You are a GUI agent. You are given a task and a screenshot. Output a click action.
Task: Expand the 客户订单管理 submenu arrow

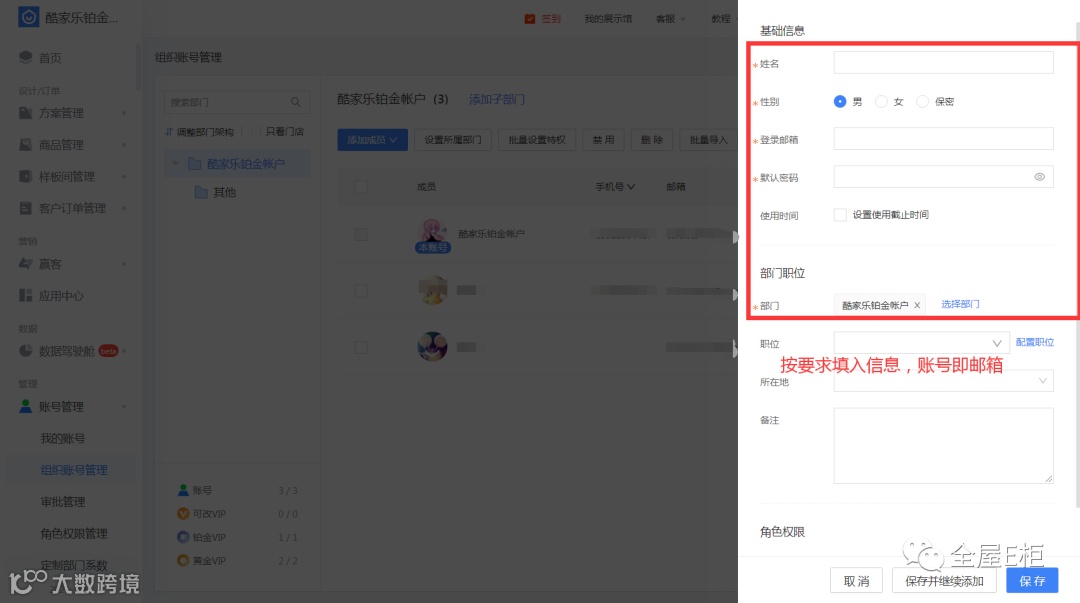point(124,208)
